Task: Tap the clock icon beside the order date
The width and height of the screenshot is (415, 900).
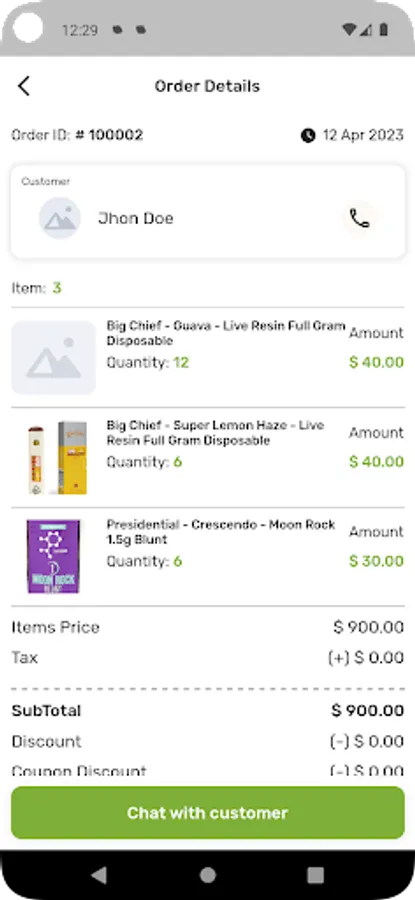Action: point(308,135)
